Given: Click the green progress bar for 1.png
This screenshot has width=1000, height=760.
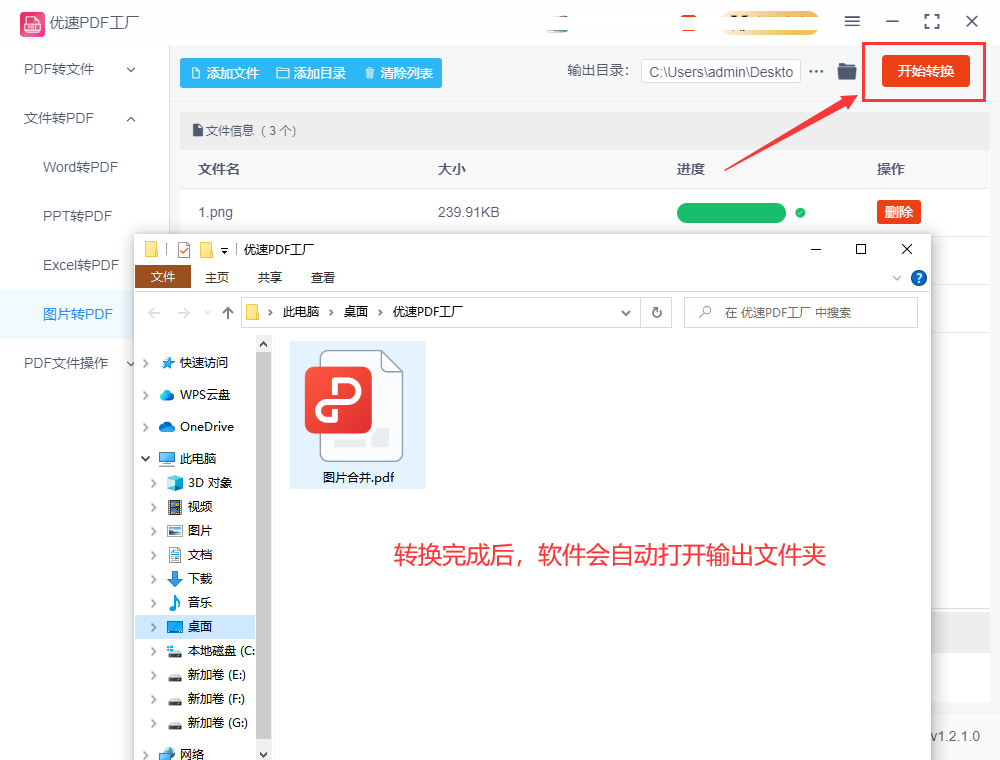Looking at the screenshot, I should click(x=731, y=213).
